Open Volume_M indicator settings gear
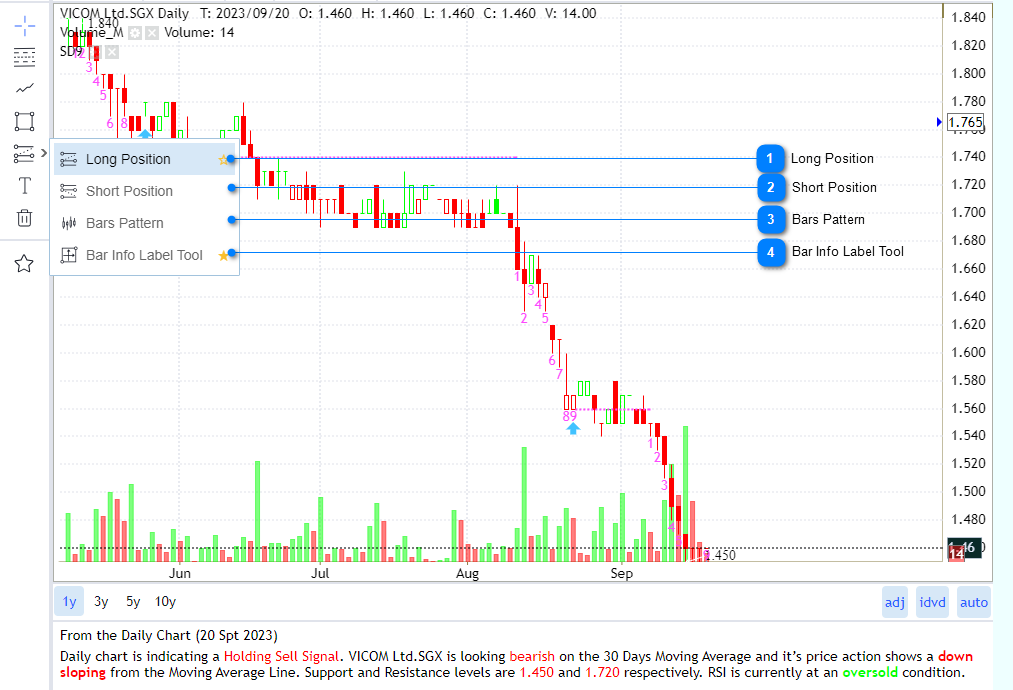 135,33
